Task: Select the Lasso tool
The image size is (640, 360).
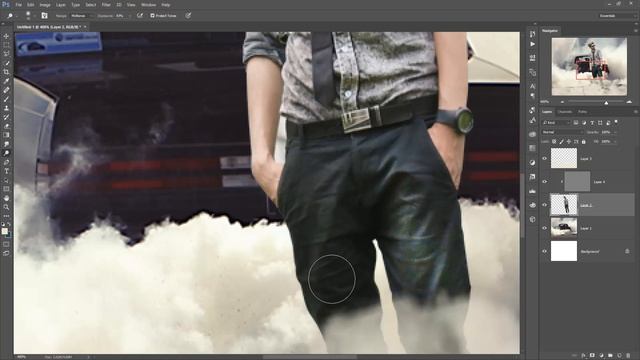Action: pos(6,54)
